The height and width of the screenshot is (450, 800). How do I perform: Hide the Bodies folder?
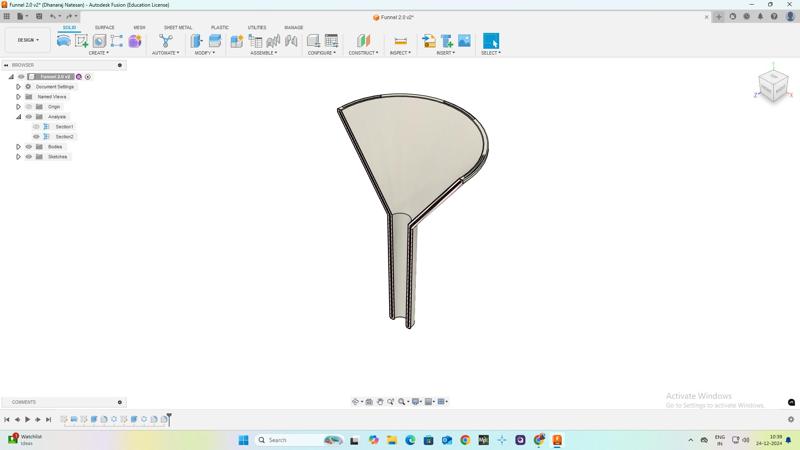(29, 147)
